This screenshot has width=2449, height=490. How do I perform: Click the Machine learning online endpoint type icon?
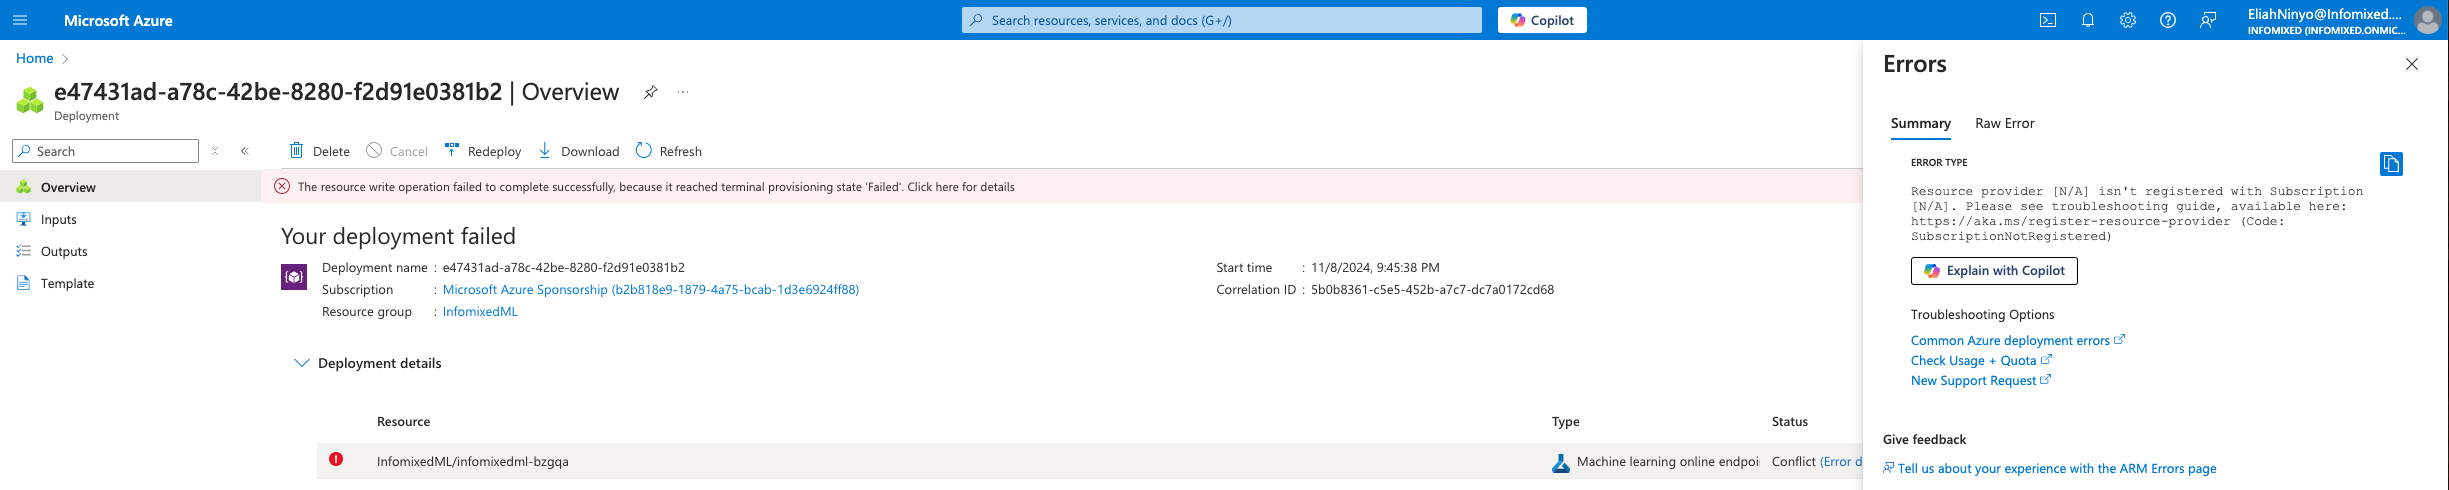click(1561, 463)
